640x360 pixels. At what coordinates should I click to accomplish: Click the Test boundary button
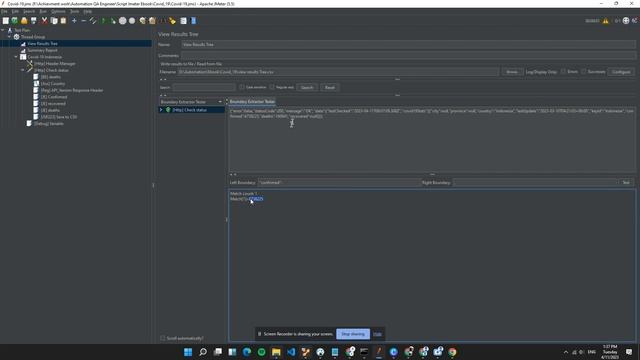point(626,182)
